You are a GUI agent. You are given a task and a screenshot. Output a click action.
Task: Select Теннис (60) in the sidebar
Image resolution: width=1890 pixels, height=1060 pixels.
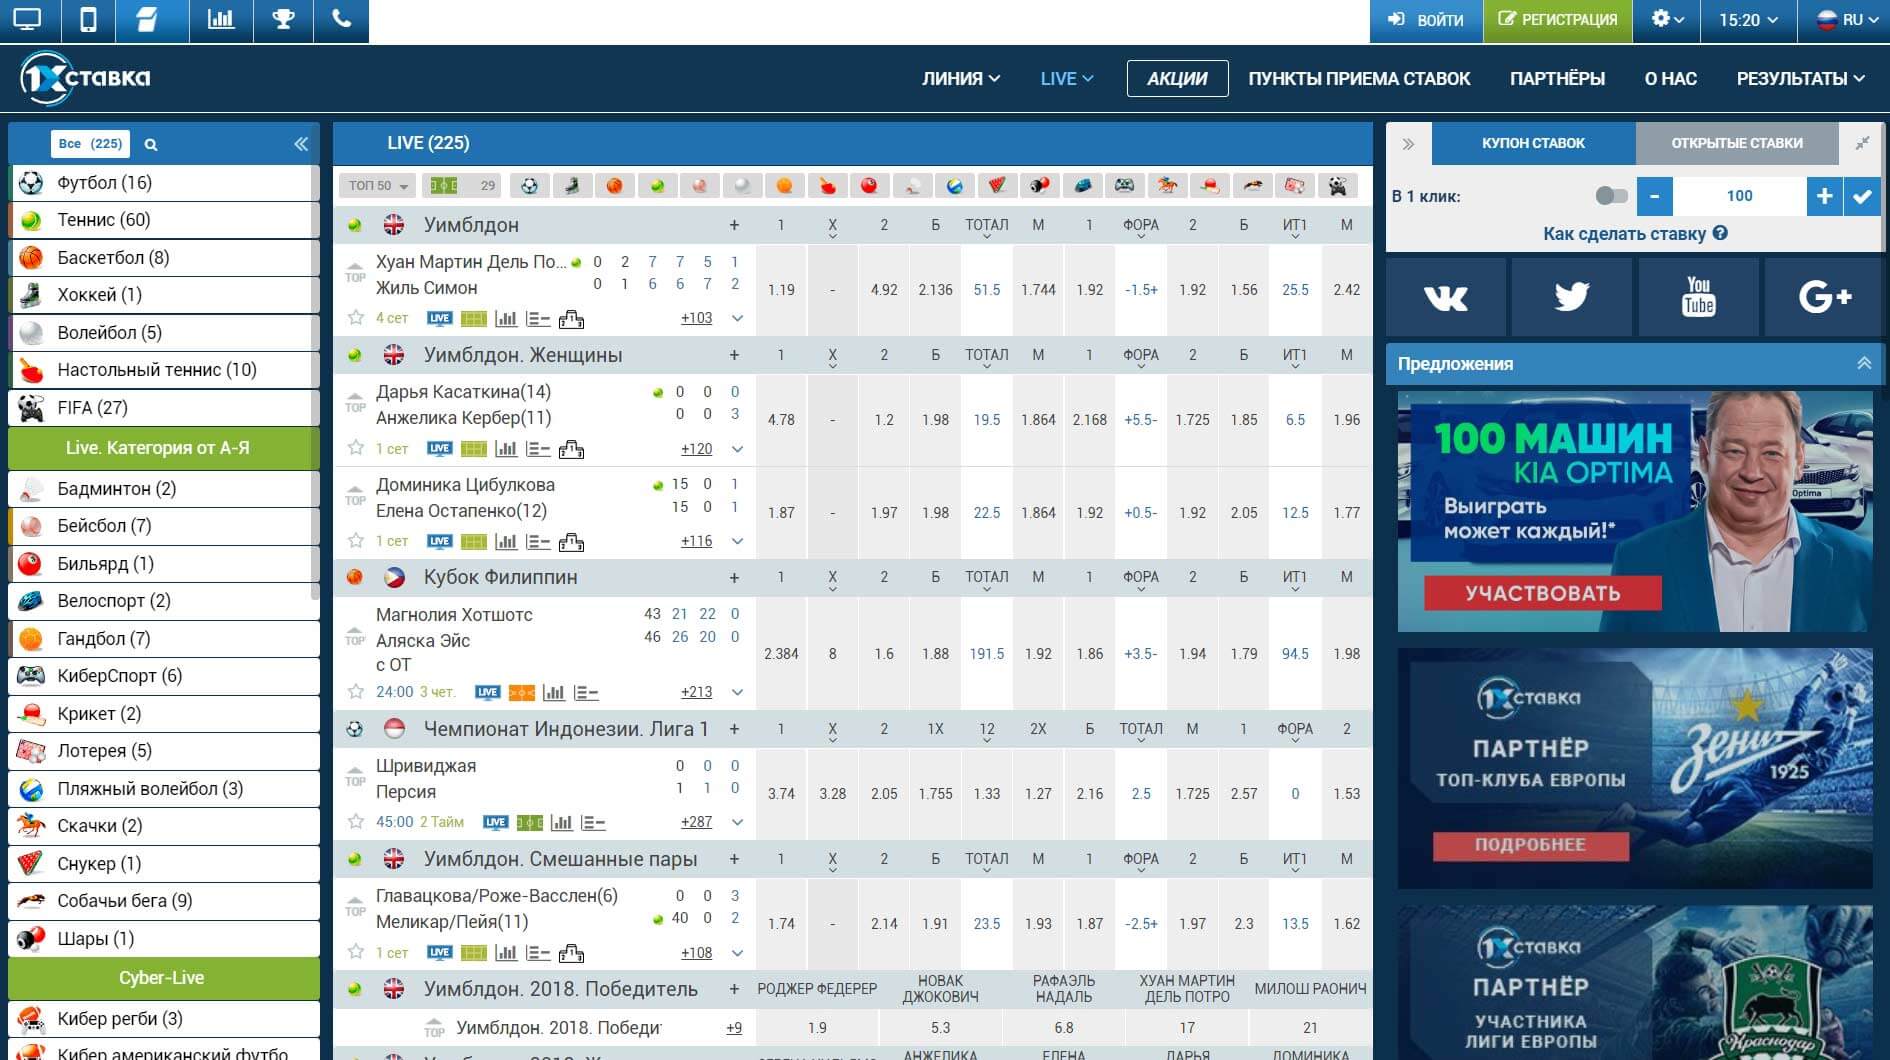(x=164, y=220)
